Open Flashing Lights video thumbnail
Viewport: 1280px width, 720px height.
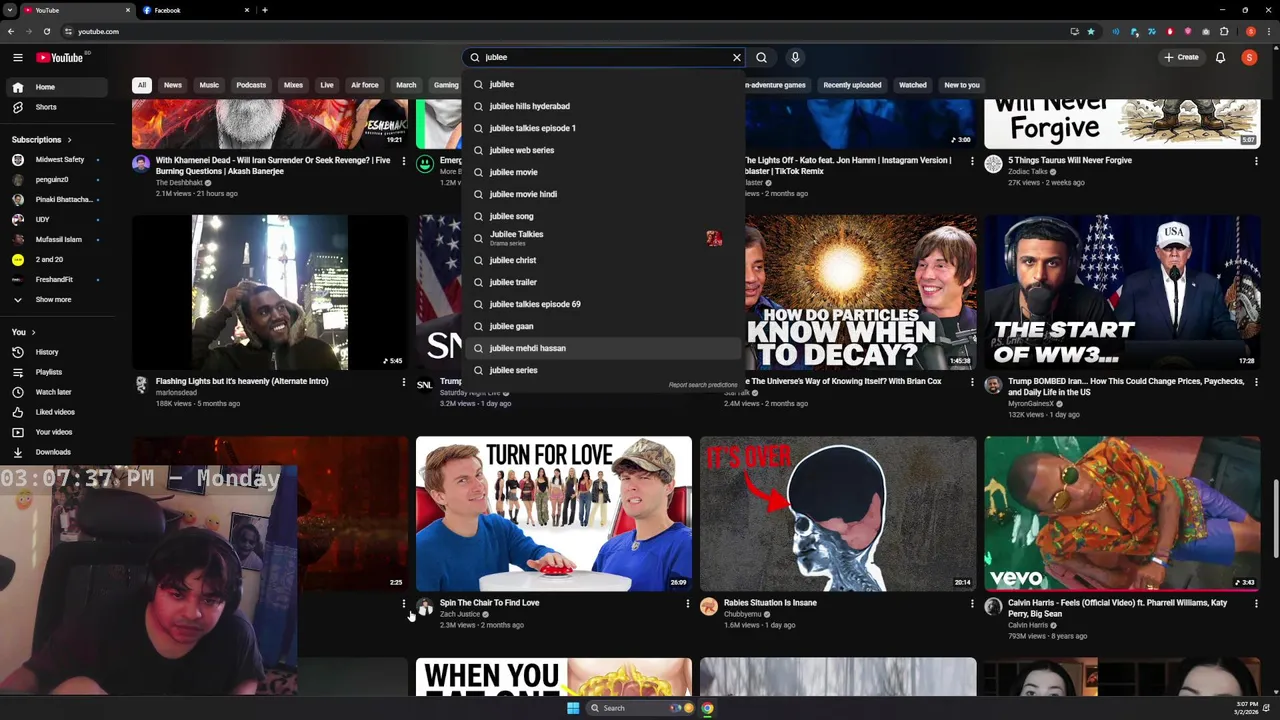(x=270, y=292)
